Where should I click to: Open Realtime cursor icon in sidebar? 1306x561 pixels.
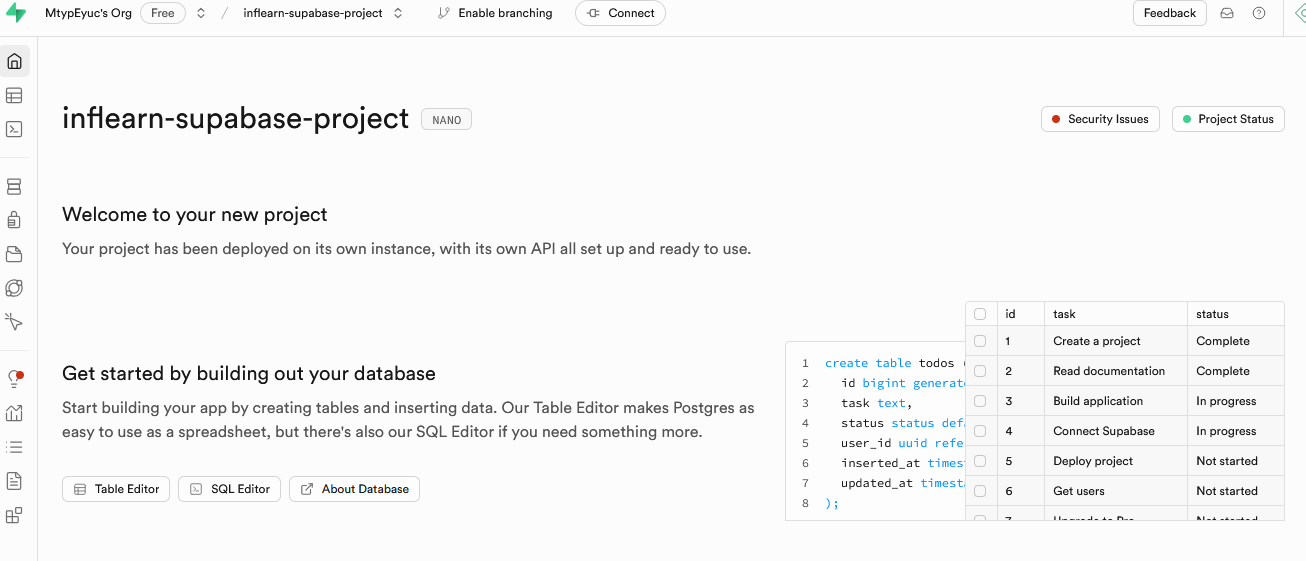pyautogui.click(x=14, y=322)
